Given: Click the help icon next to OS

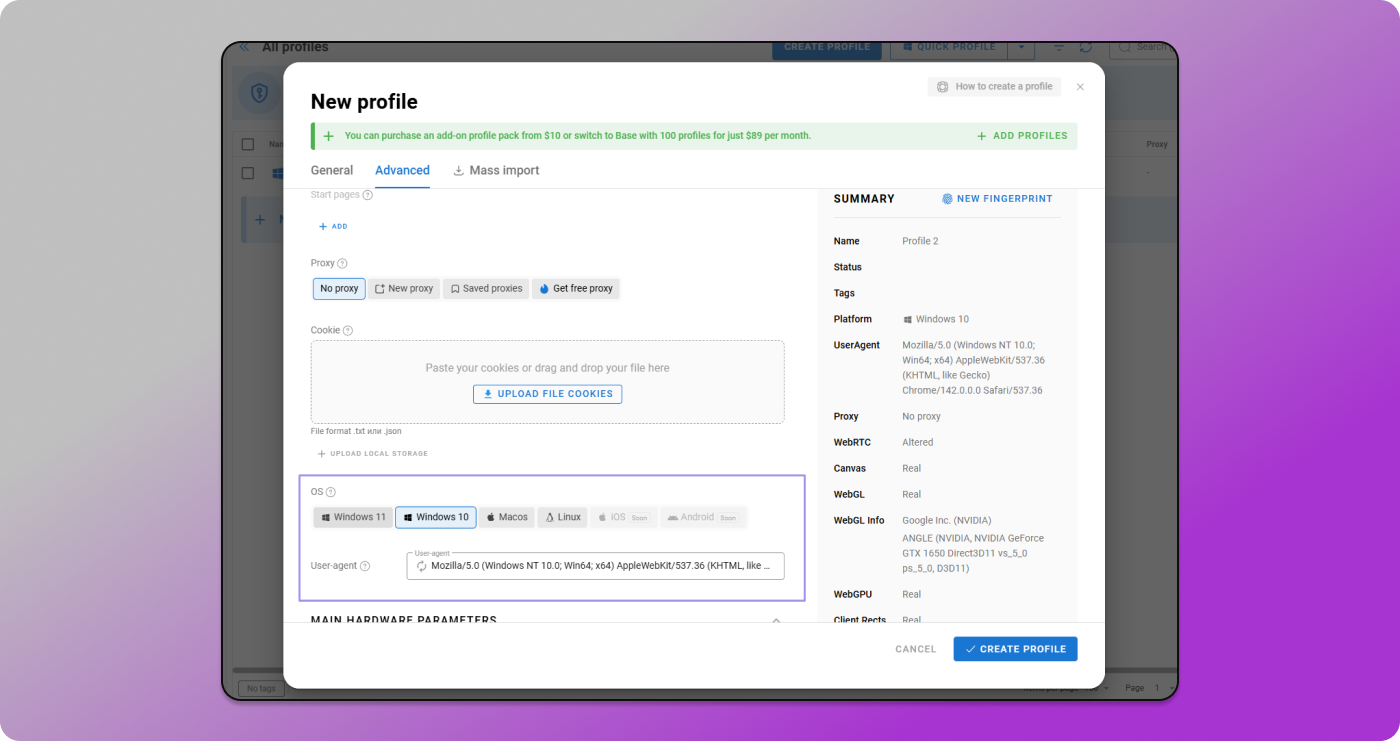Looking at the screenshot, I should coord(331,492).
